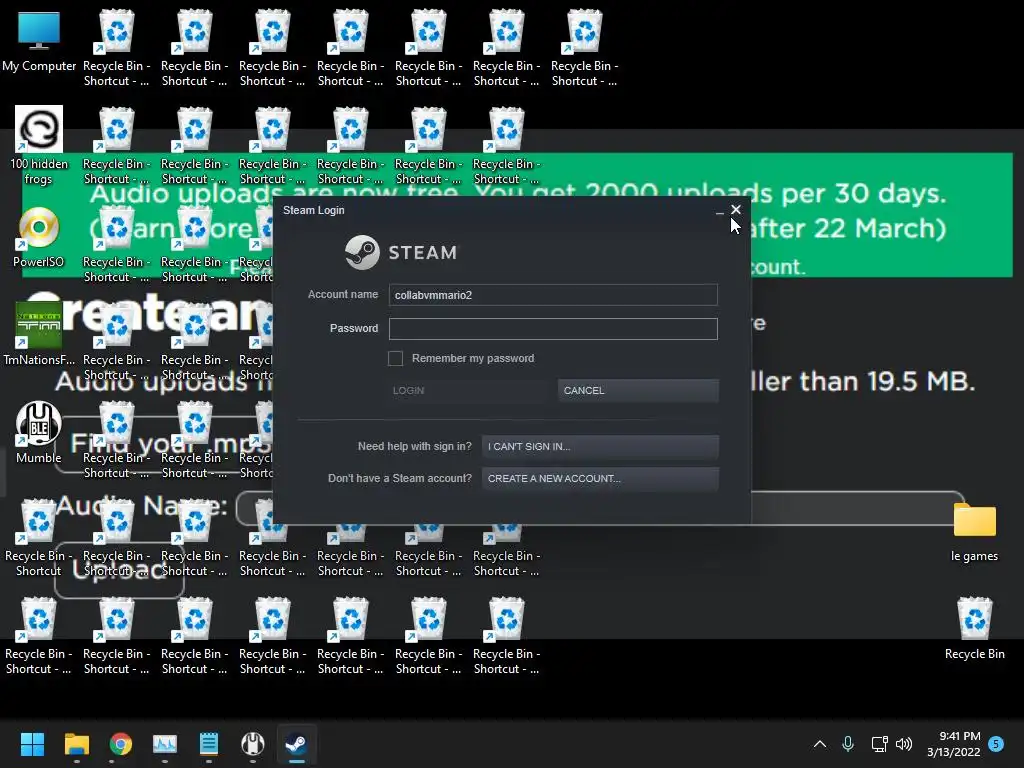Open the performance monitor taskbar icon

[x=165, y=744]
